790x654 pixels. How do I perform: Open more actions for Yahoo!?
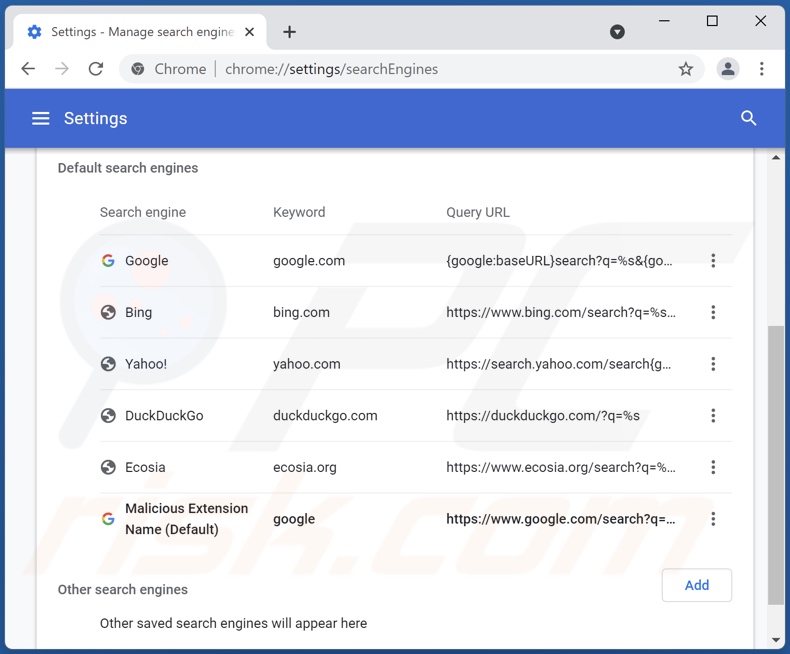coord(713,364)
